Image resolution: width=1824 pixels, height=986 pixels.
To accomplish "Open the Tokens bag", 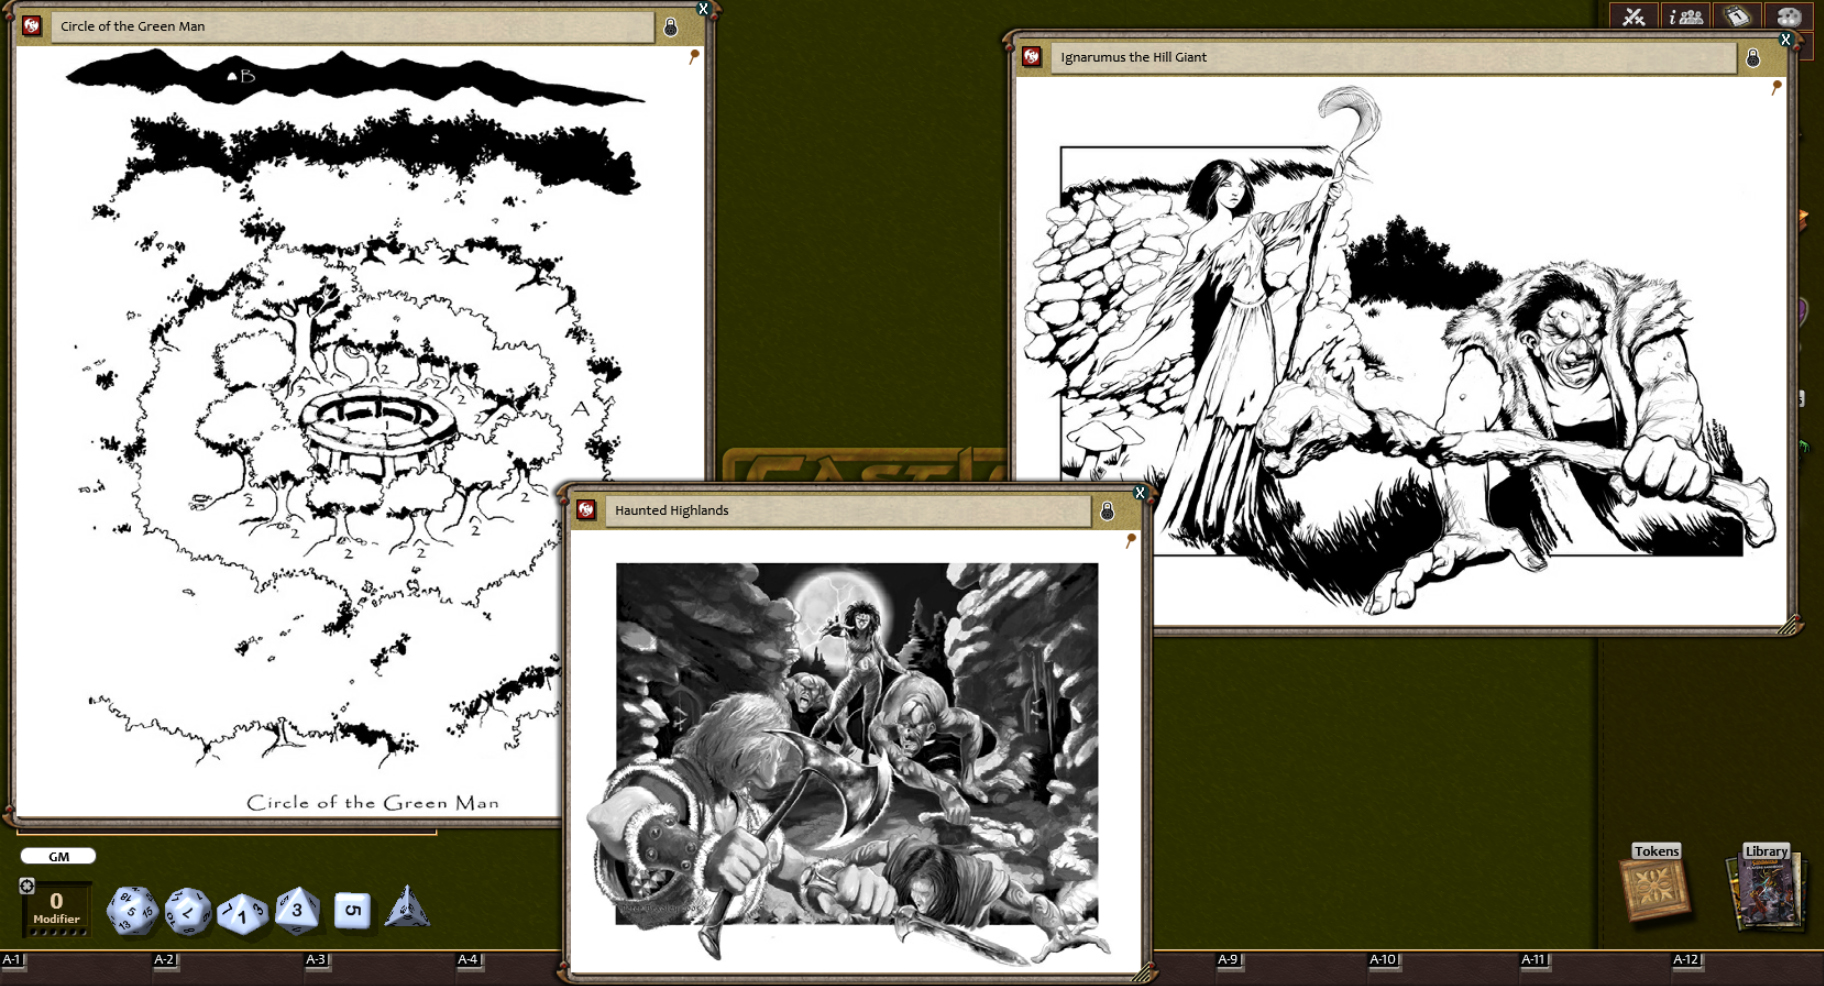I will tap(1654, 888).
